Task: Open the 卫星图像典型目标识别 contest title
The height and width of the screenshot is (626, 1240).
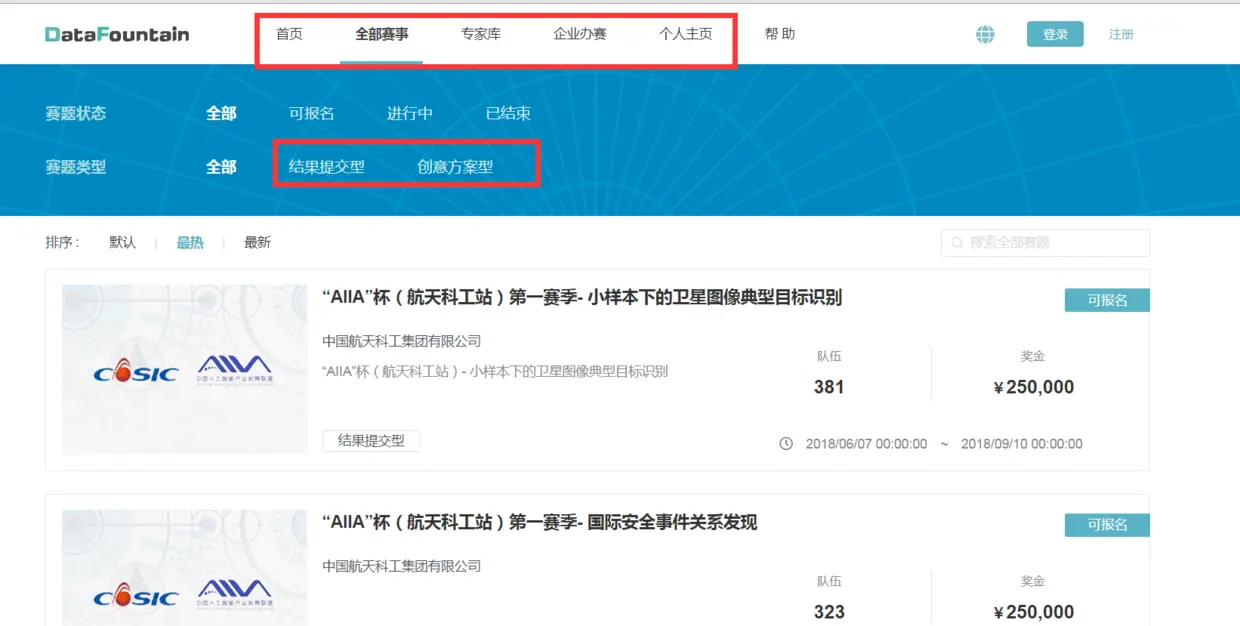Action: click(x=582, y=297)
